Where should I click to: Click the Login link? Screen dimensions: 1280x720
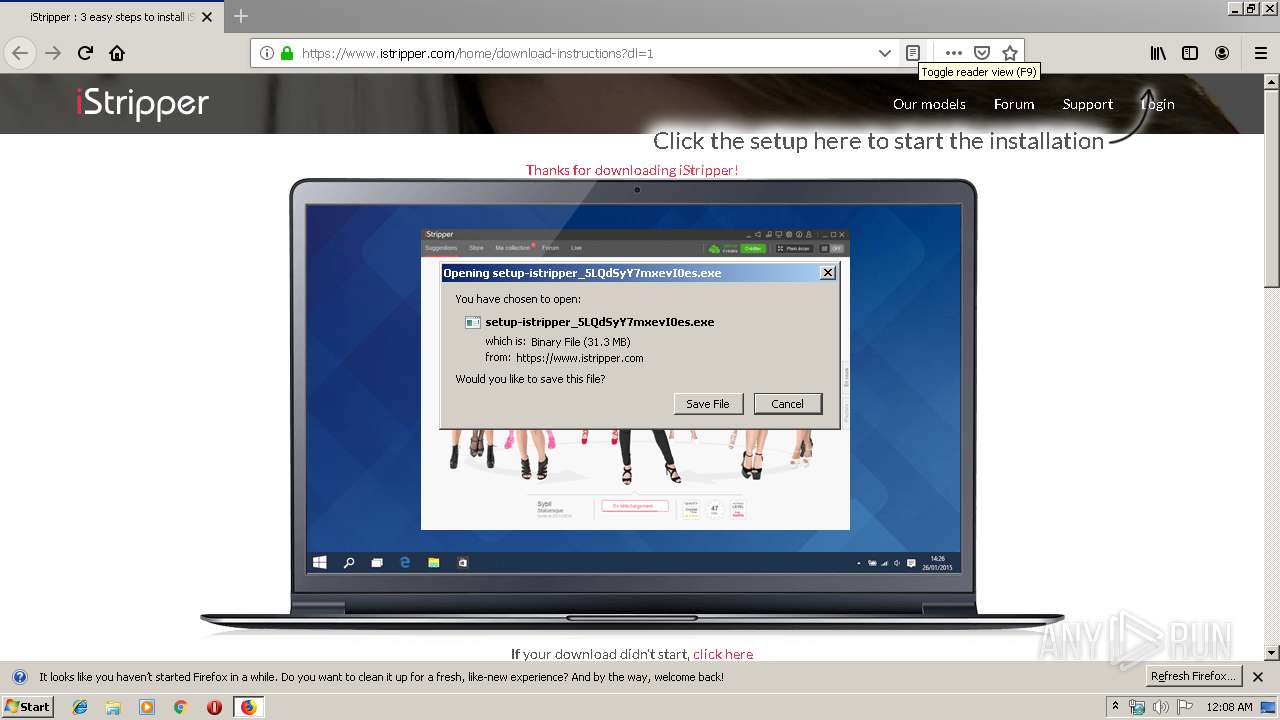[1158, 104]
